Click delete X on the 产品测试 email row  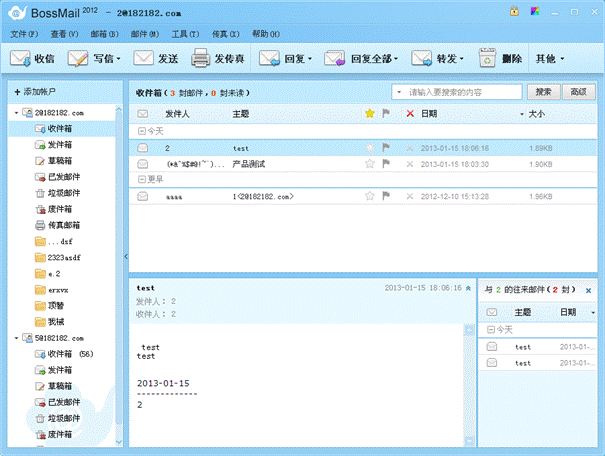[x=410, y=163]
